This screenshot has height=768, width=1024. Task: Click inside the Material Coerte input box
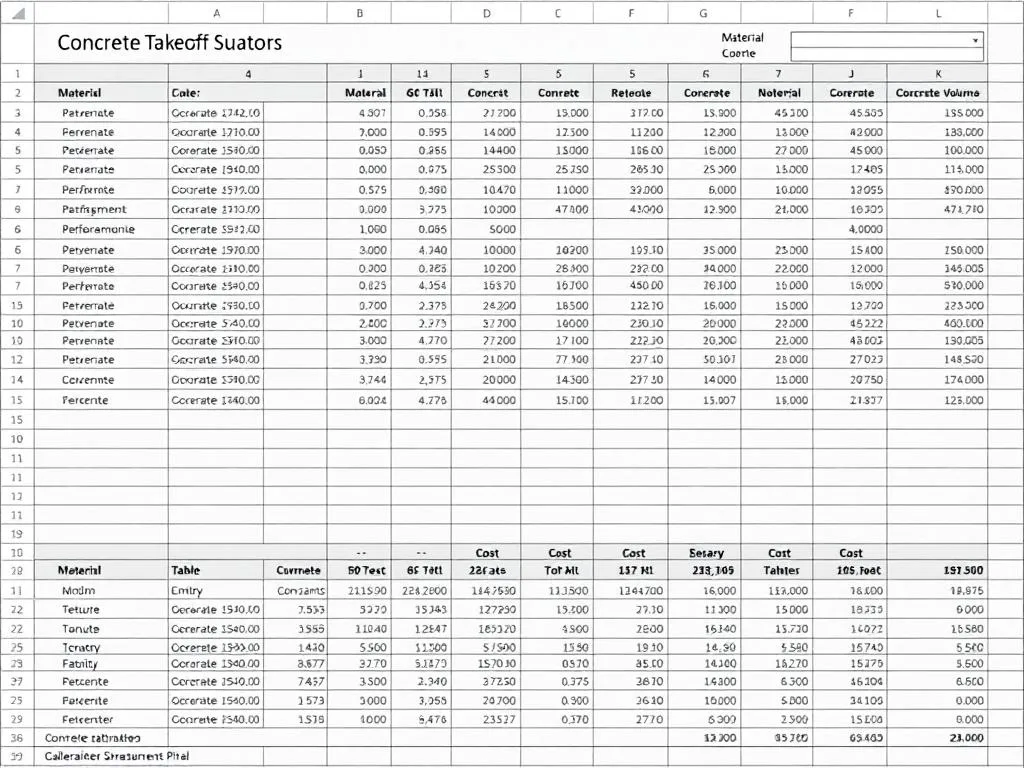click(880, 42)
